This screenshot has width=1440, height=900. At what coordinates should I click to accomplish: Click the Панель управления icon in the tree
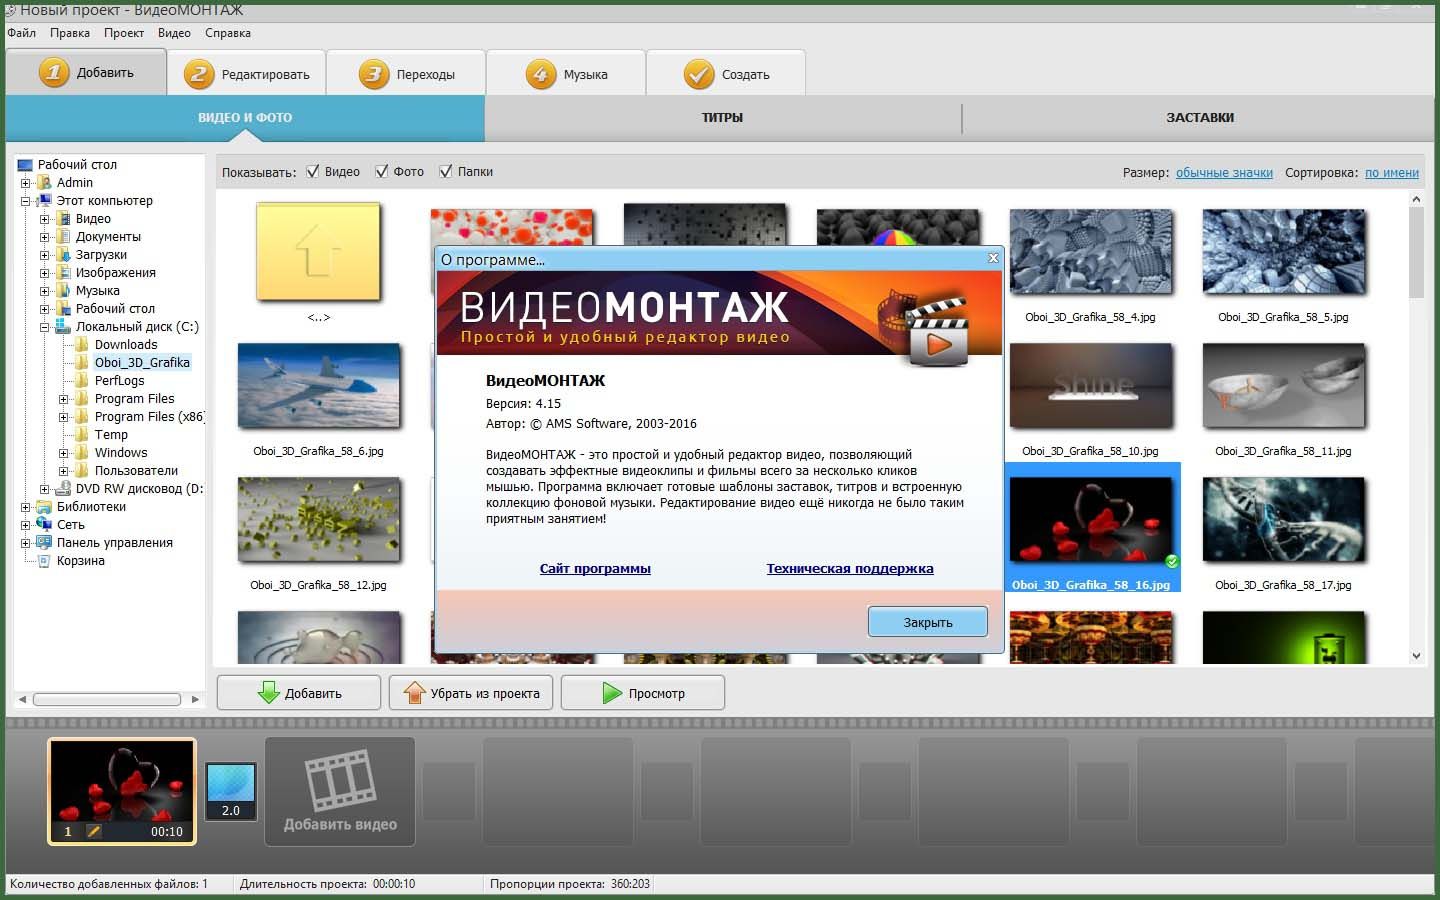click(44, 543)
